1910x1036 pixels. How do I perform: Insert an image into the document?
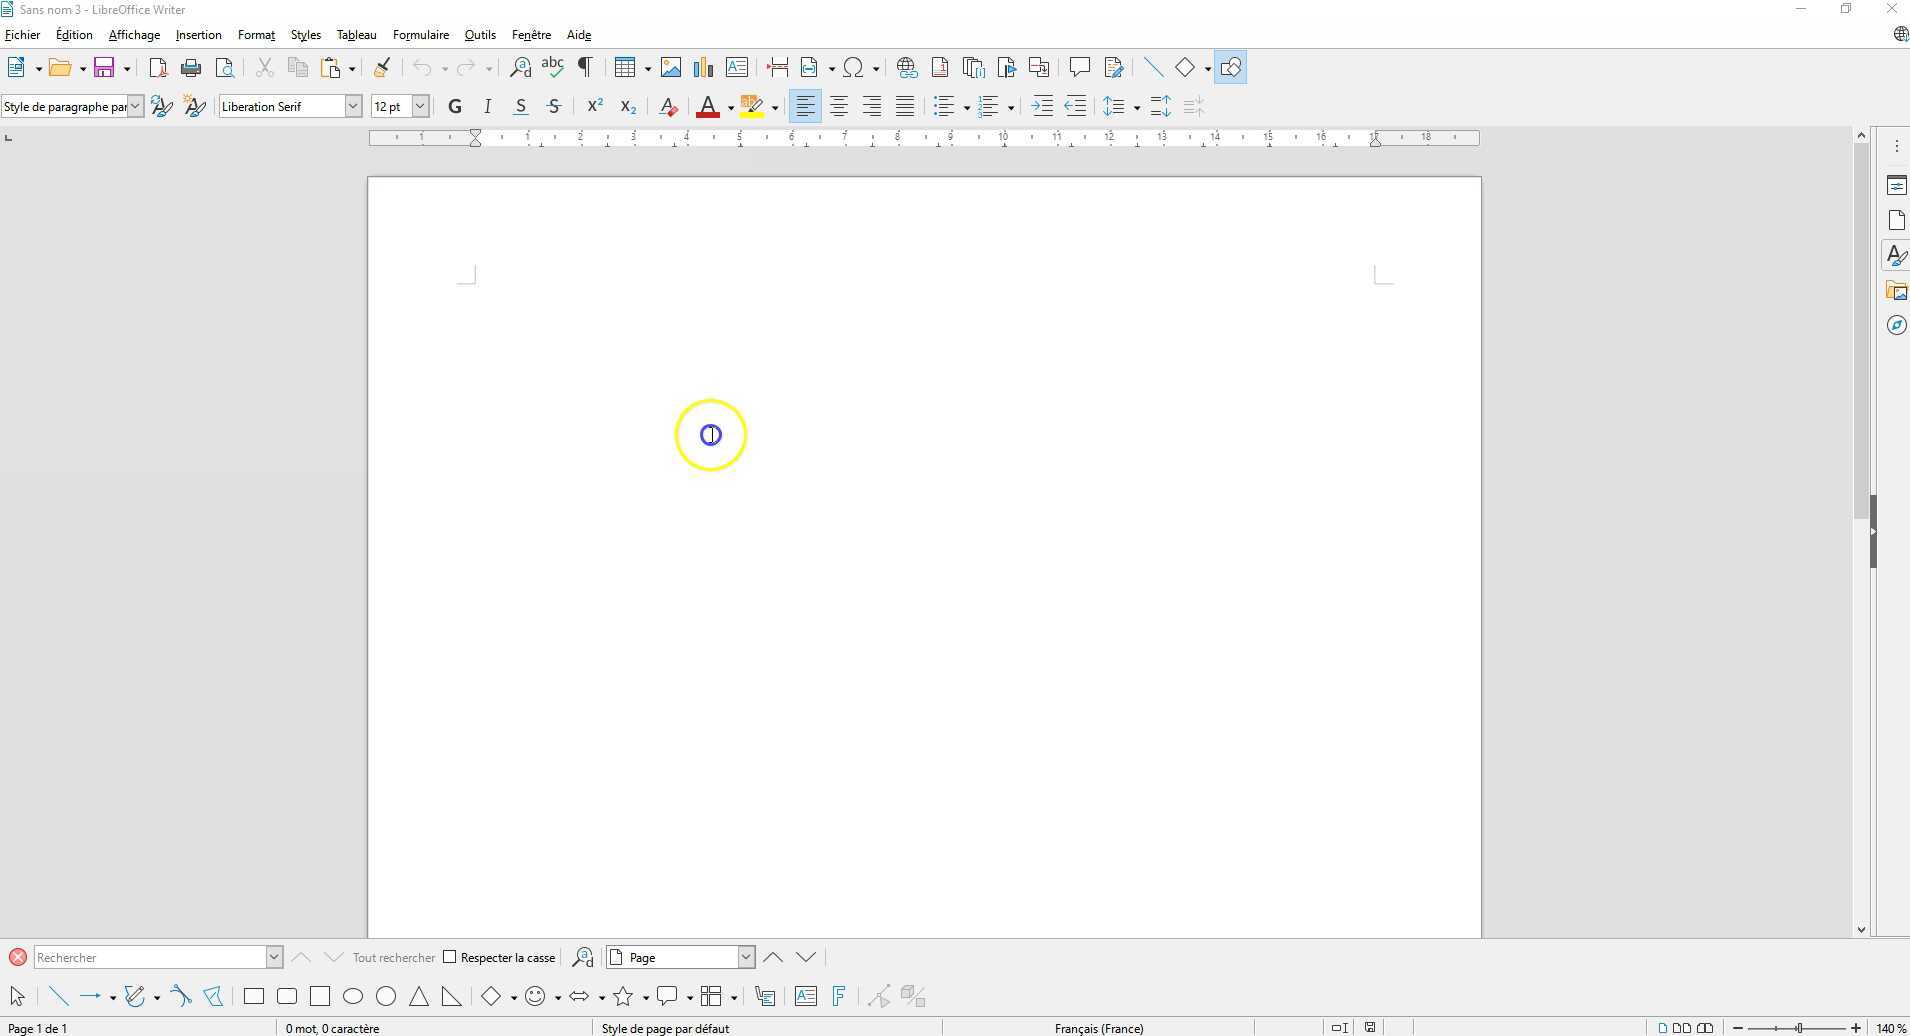point(671,67)
